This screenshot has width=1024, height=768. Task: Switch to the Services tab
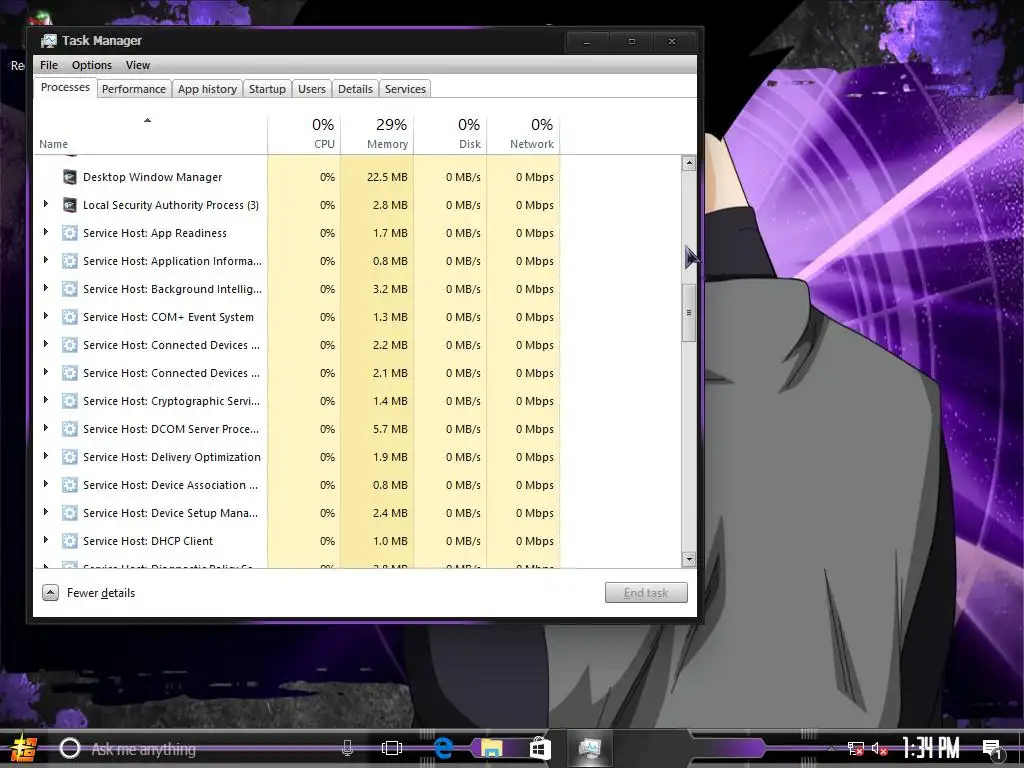click(x=405, y=89)
